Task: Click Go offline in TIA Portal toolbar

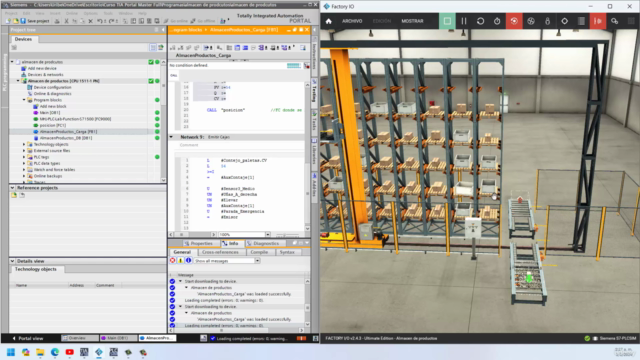Action: 202,21
